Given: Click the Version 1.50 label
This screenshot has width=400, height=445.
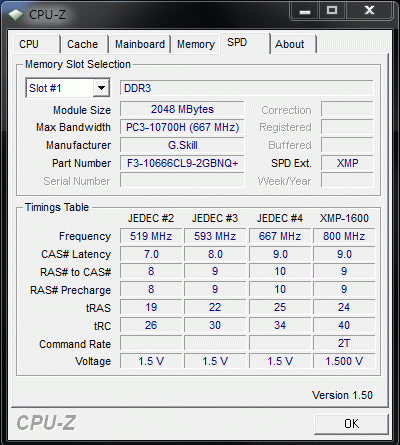Looking at the screenshot, I should click(342, 395).
